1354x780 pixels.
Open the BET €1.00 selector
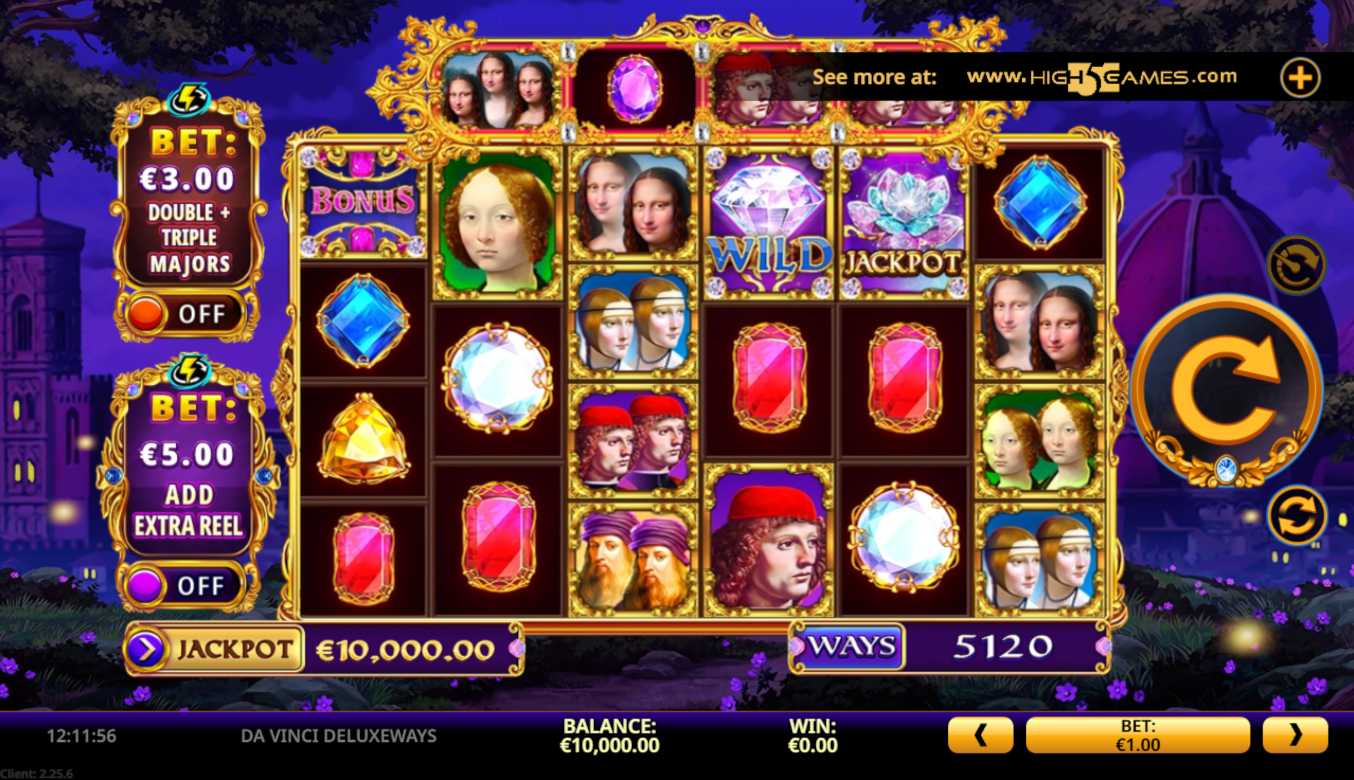point(1138,735)
